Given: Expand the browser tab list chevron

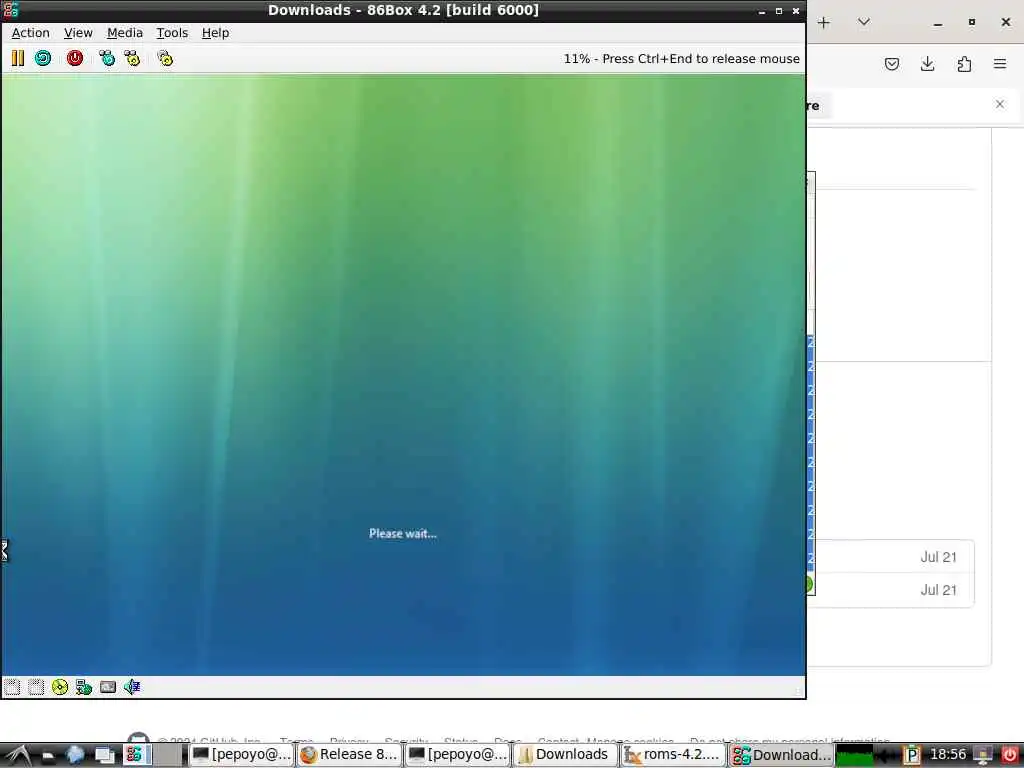Looking at the screenshot, I should pos(863,22).
